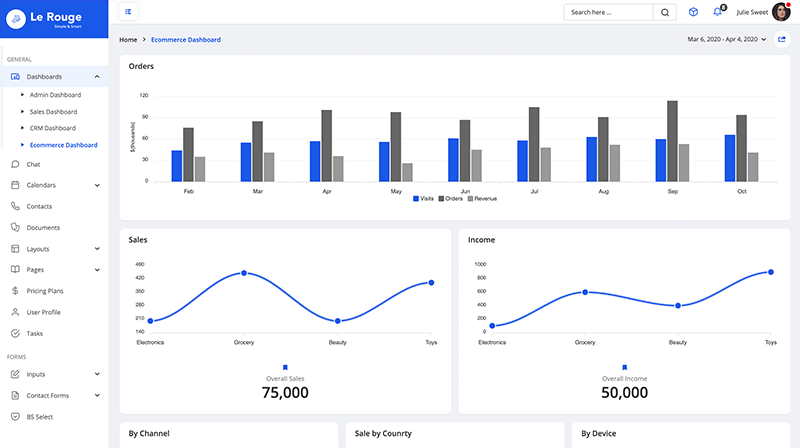Screen dimensions: 800x448
Task: Click the Home breadcrumb link
Action: [128, 39]
